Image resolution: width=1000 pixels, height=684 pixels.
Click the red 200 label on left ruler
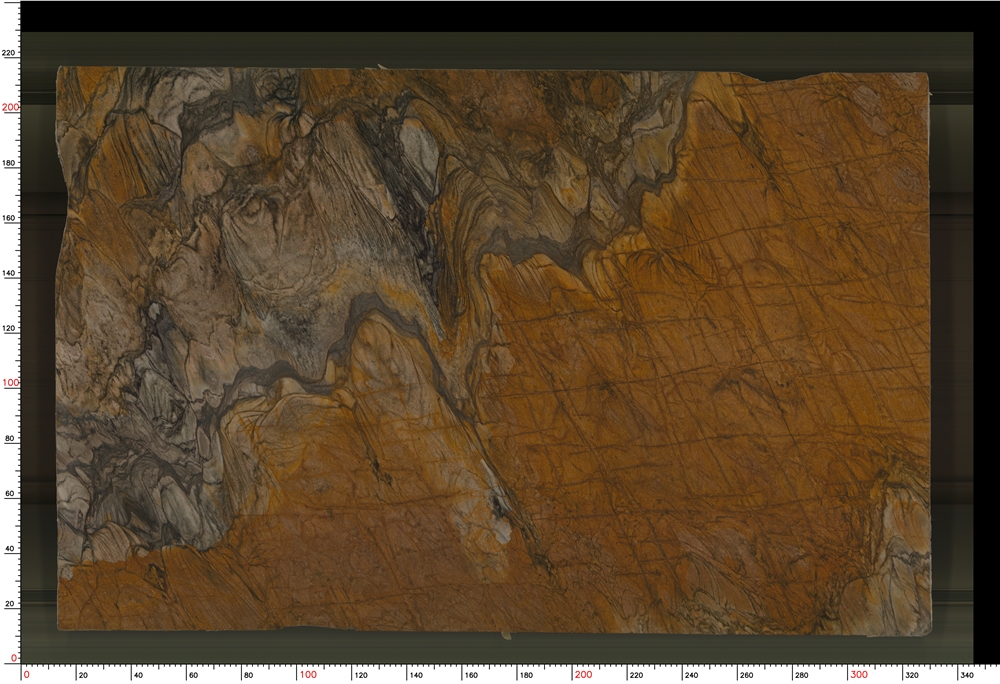(9, 105)
